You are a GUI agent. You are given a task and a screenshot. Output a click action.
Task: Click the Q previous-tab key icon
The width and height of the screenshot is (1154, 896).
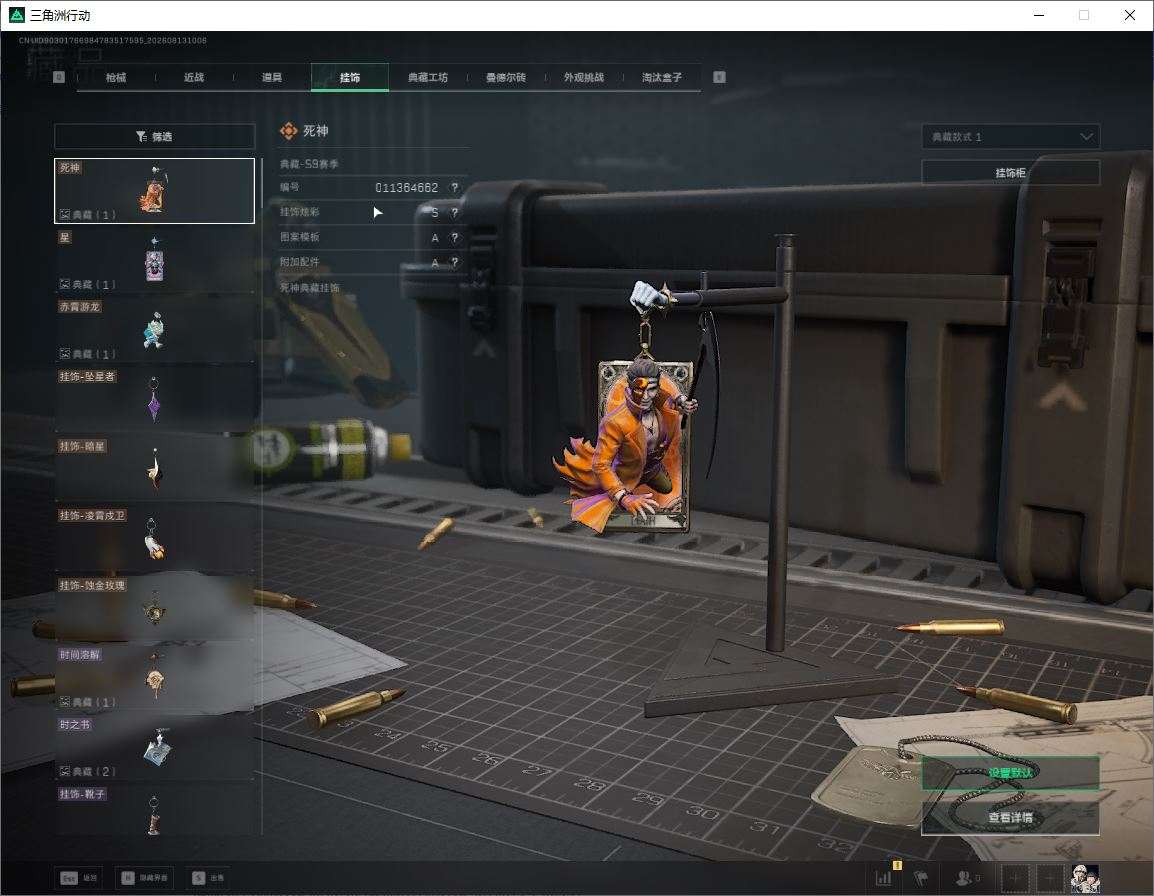click(60, 77)
